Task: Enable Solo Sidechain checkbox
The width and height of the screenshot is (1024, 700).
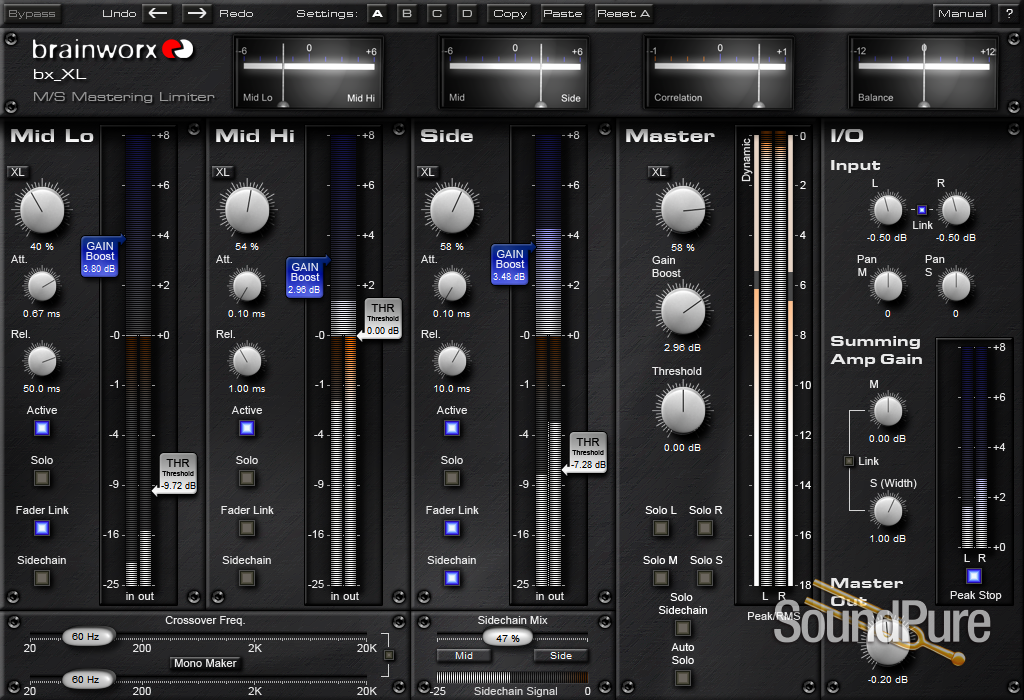Action: (x=682, y=628)
